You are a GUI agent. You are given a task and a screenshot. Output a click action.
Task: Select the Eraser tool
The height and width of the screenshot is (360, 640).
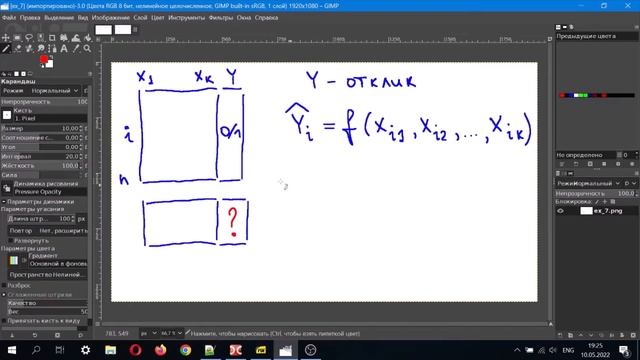pos(17,49)
